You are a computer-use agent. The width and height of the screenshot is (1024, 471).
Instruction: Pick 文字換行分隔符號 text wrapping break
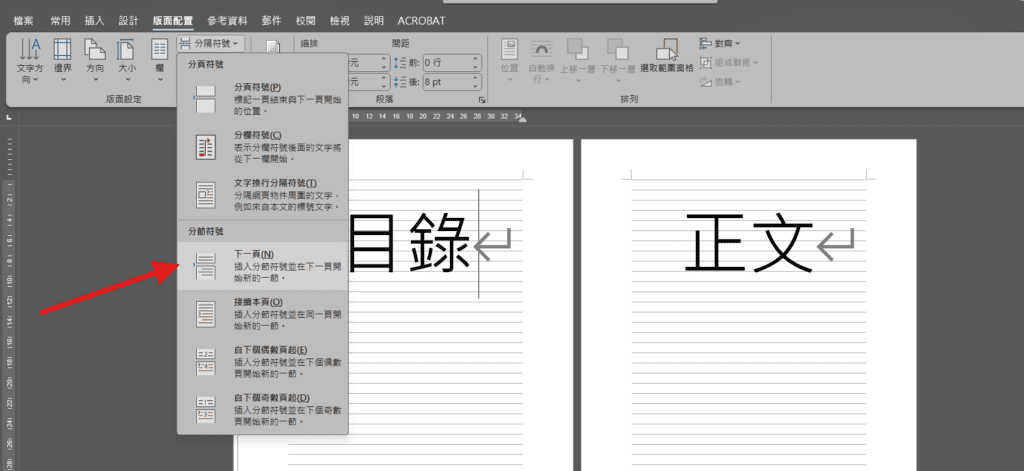(262, 195)
